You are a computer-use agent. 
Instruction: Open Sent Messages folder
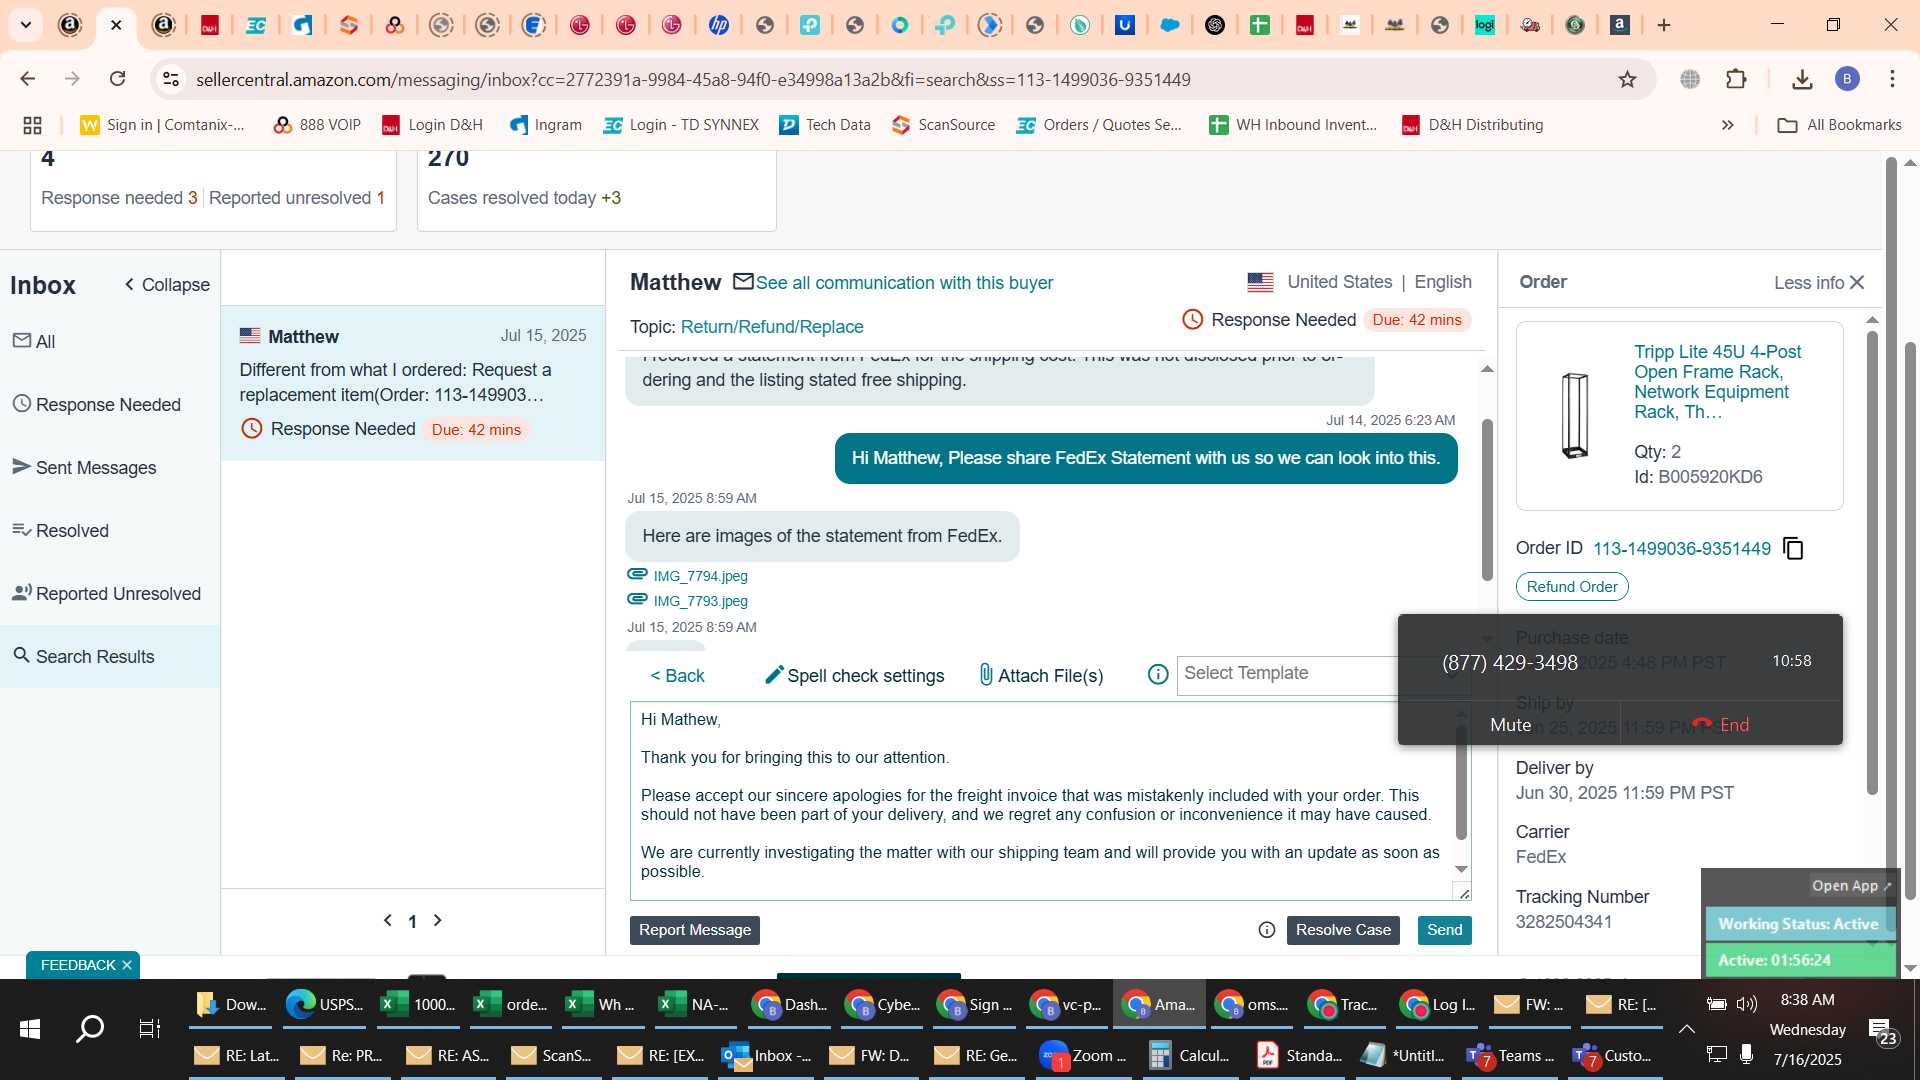[x=85, y=467]
